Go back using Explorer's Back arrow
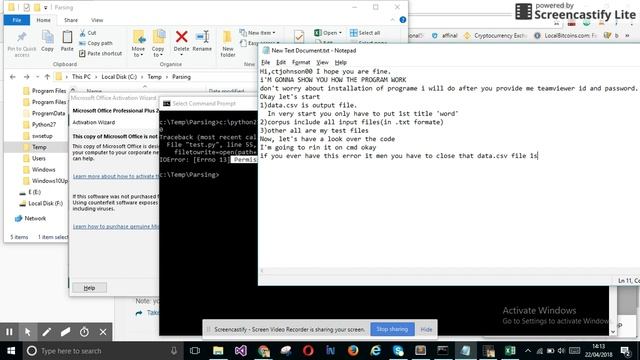This screenshot has width=640, height=360. click(x=13, y=77)
